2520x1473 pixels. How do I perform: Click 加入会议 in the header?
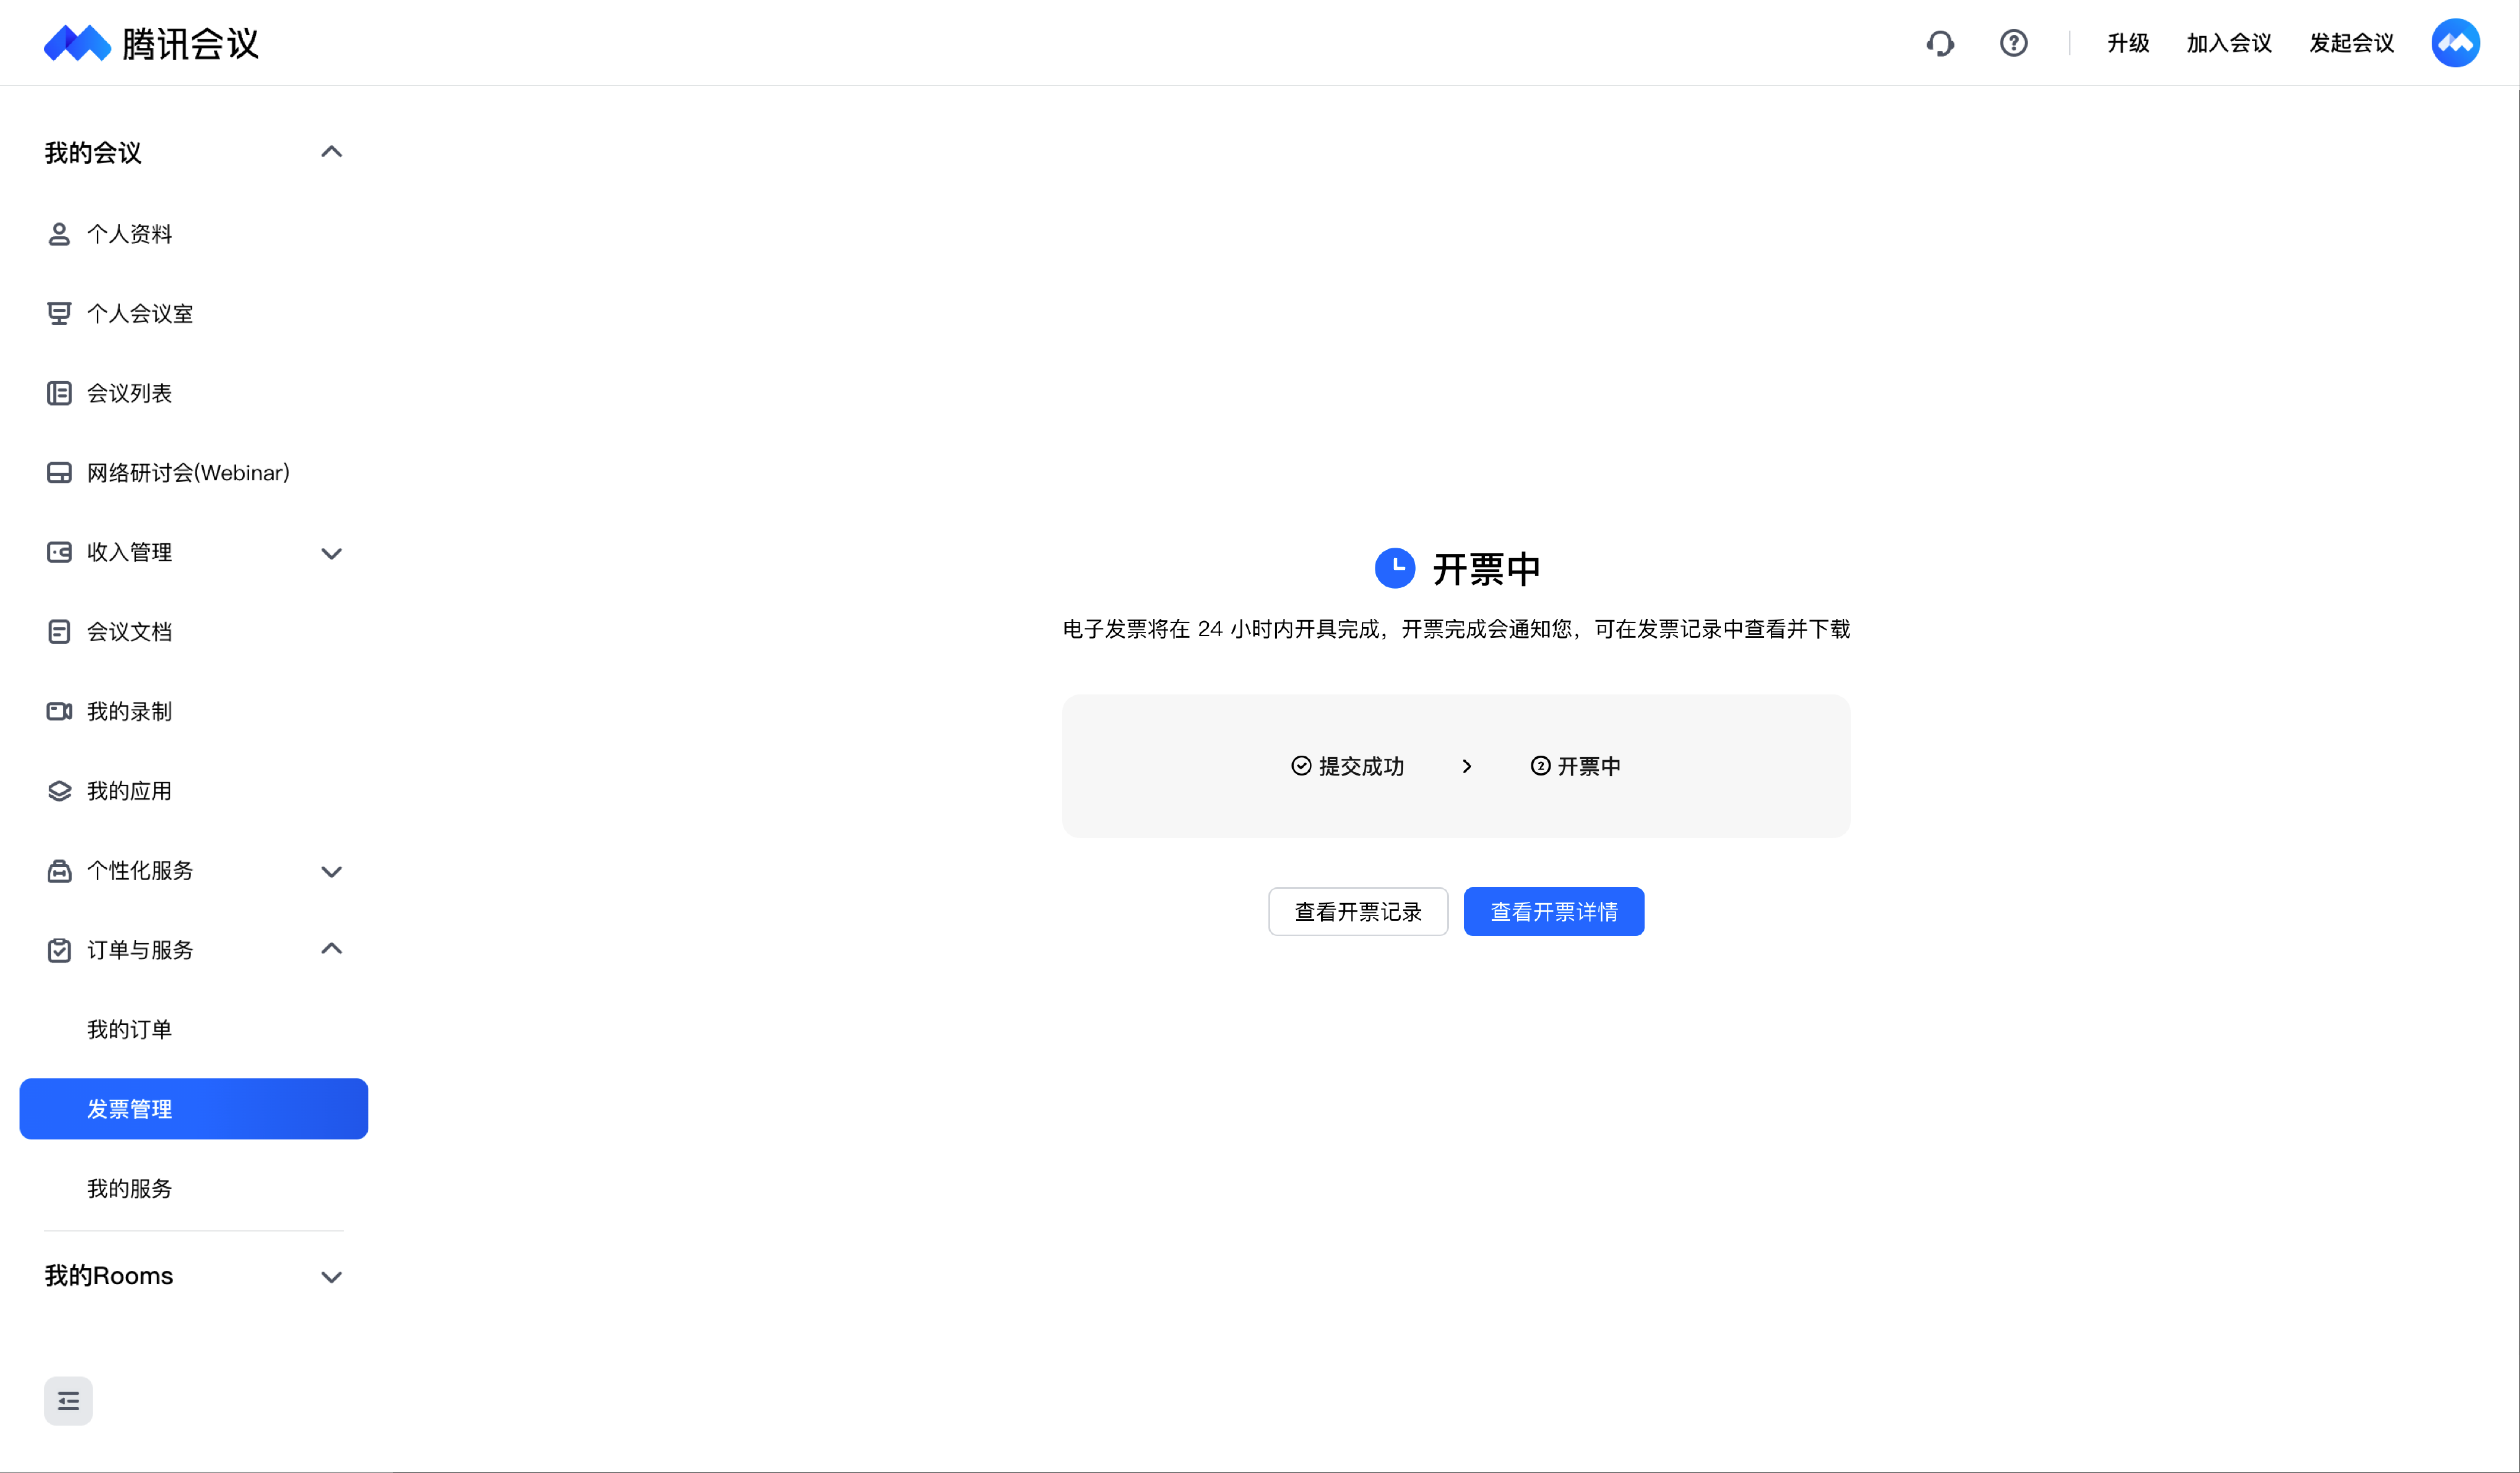click(2229, 43)
